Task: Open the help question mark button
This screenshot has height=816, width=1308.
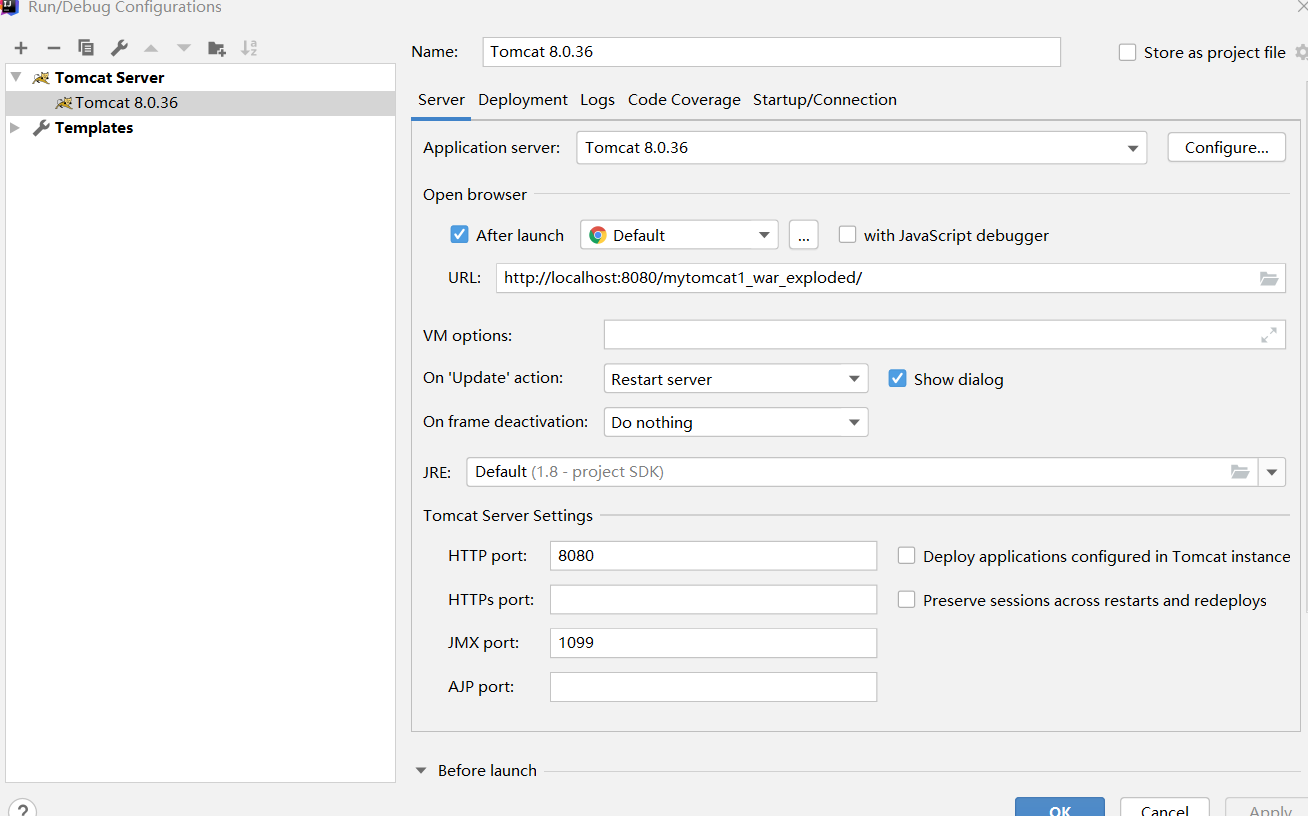Action: click(22, 809)
